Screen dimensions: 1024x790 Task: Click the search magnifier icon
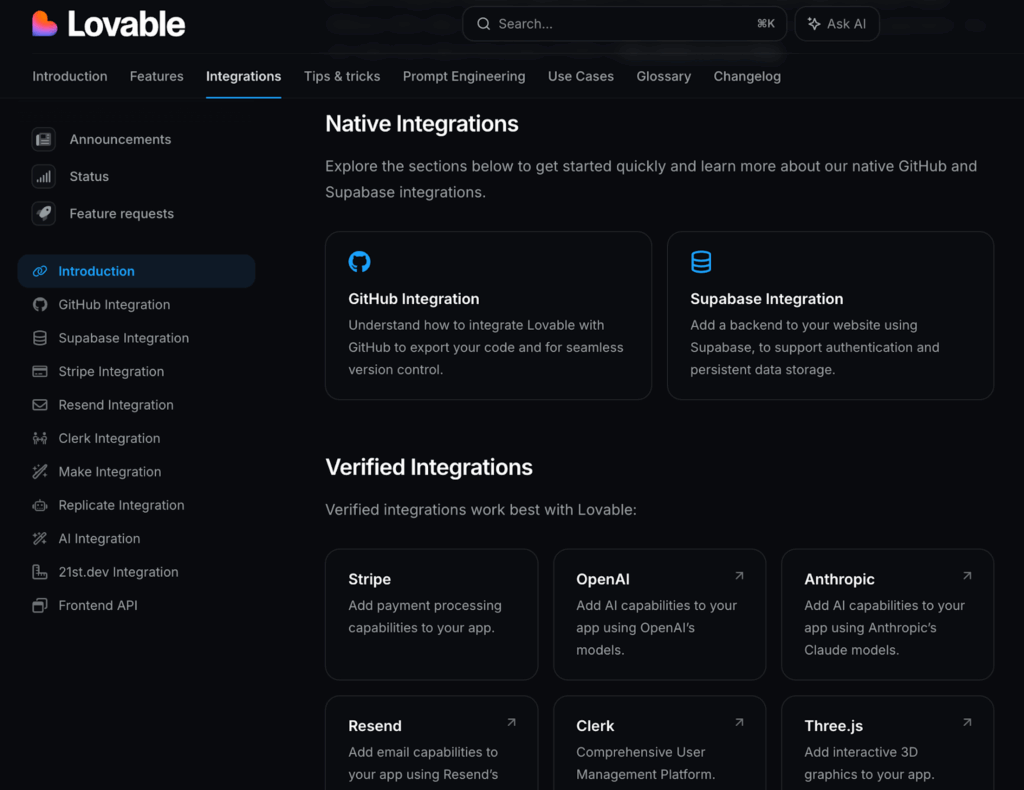(x=483, y=24)
